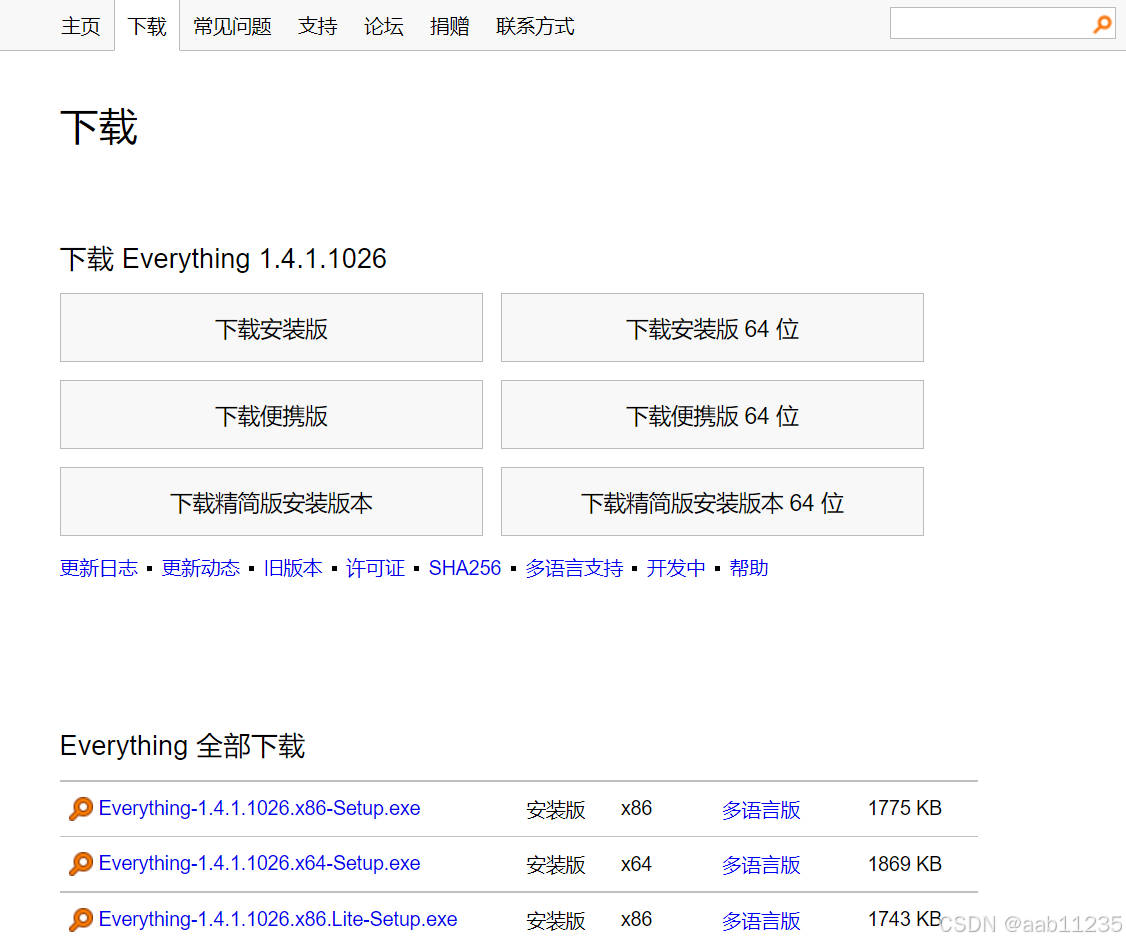Open the 更新日志 link
Screen dimensions: 1126x944
point(99,568)
